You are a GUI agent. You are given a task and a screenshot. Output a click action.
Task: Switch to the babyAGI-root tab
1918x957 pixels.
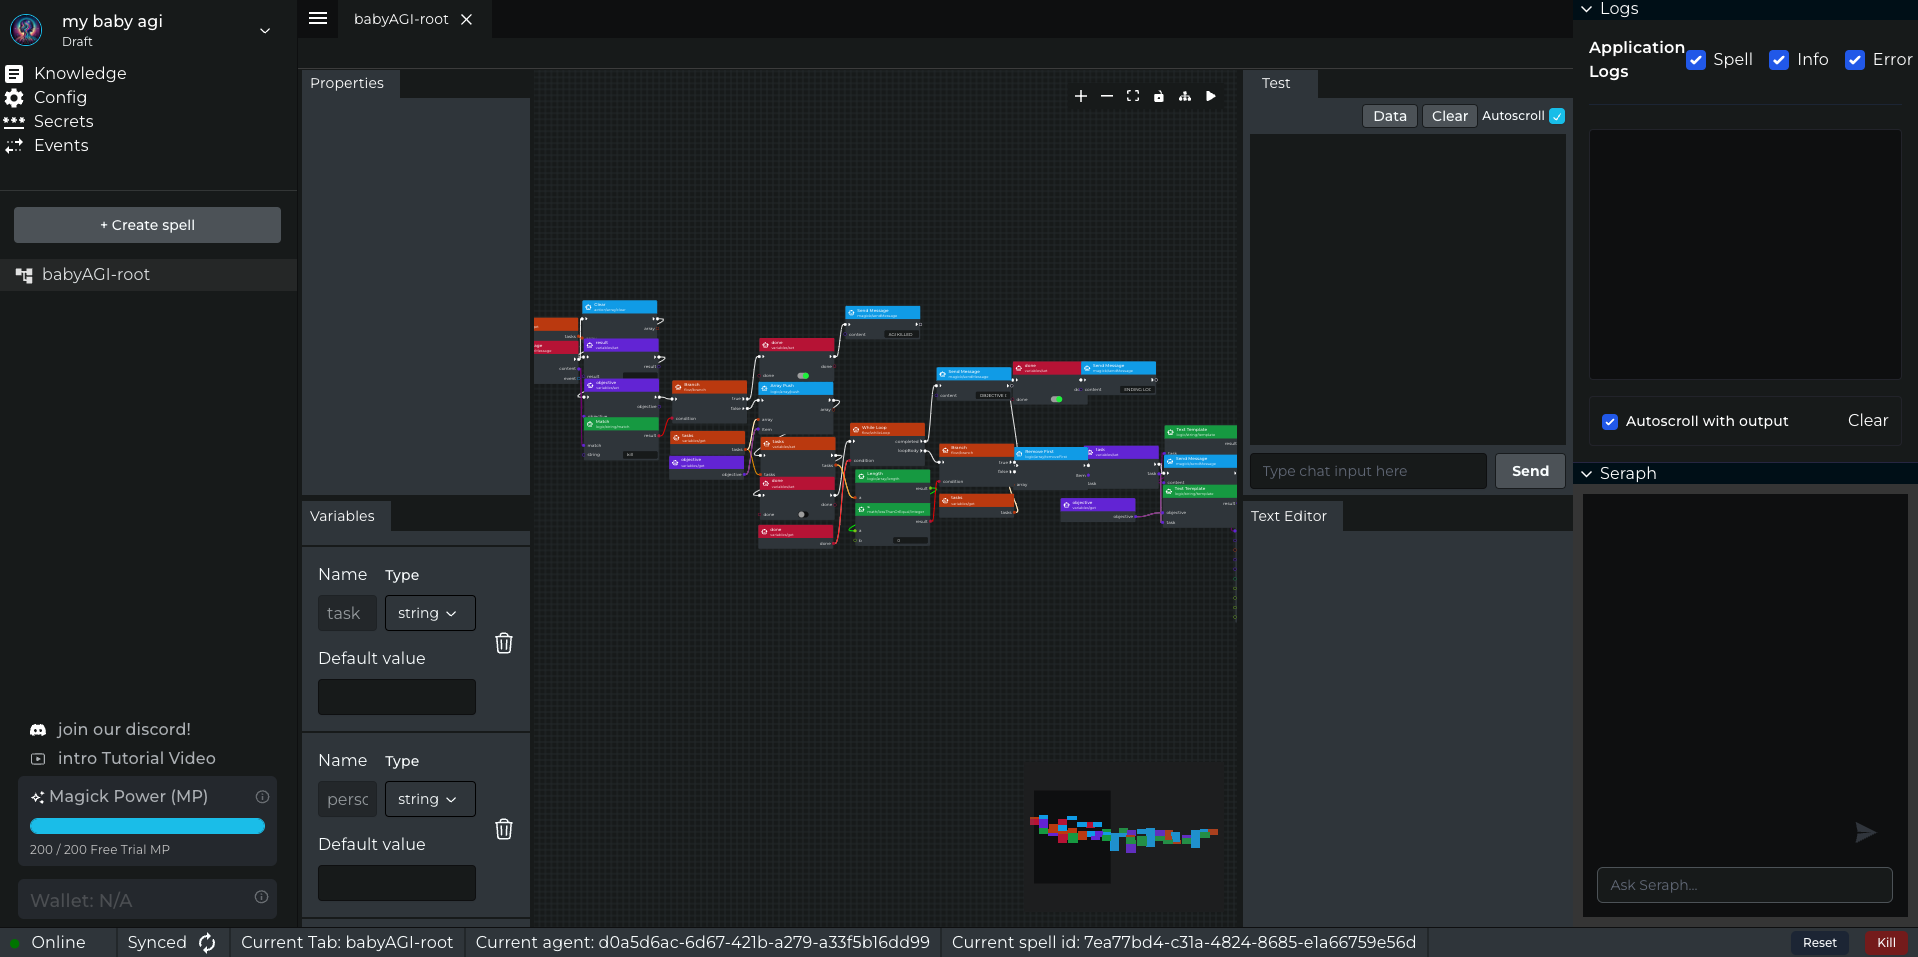pos(401,19)
